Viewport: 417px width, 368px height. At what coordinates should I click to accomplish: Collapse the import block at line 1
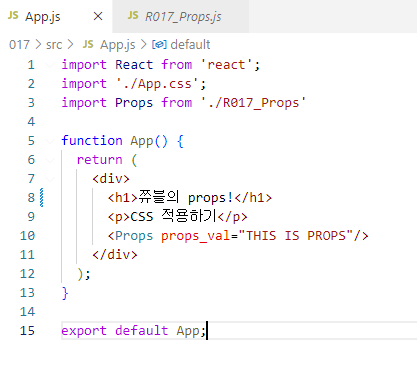tap(50, 65)
